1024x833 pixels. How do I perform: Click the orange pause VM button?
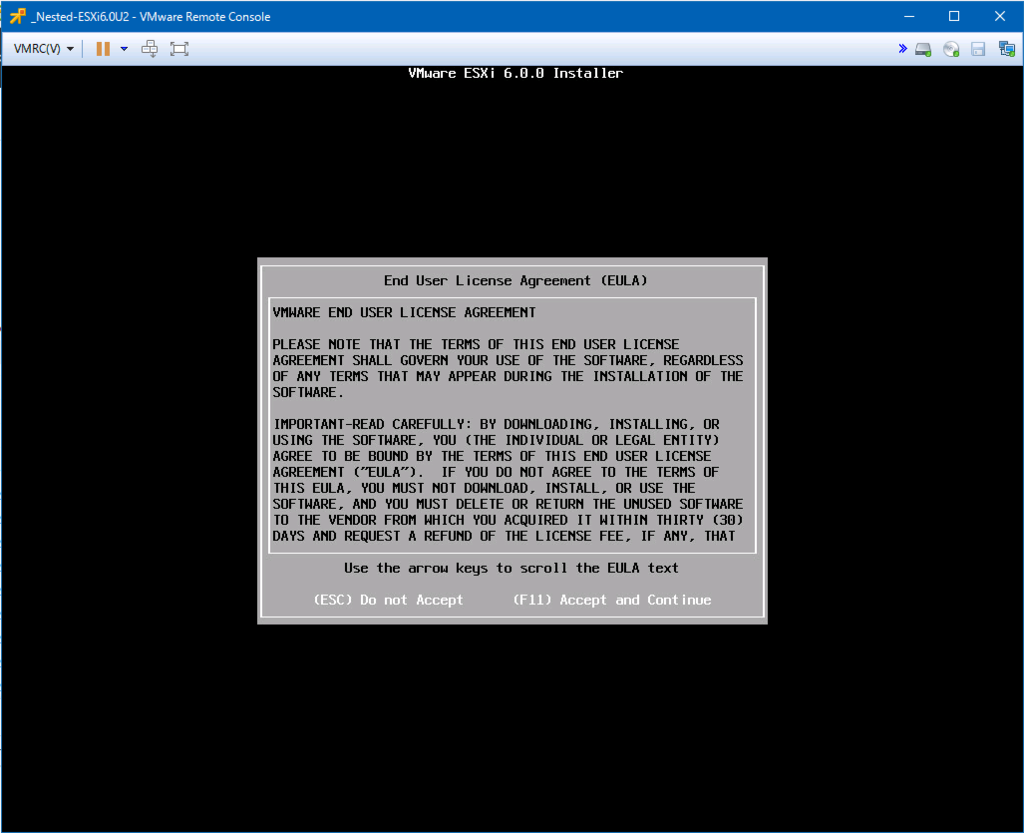[103, 49]
